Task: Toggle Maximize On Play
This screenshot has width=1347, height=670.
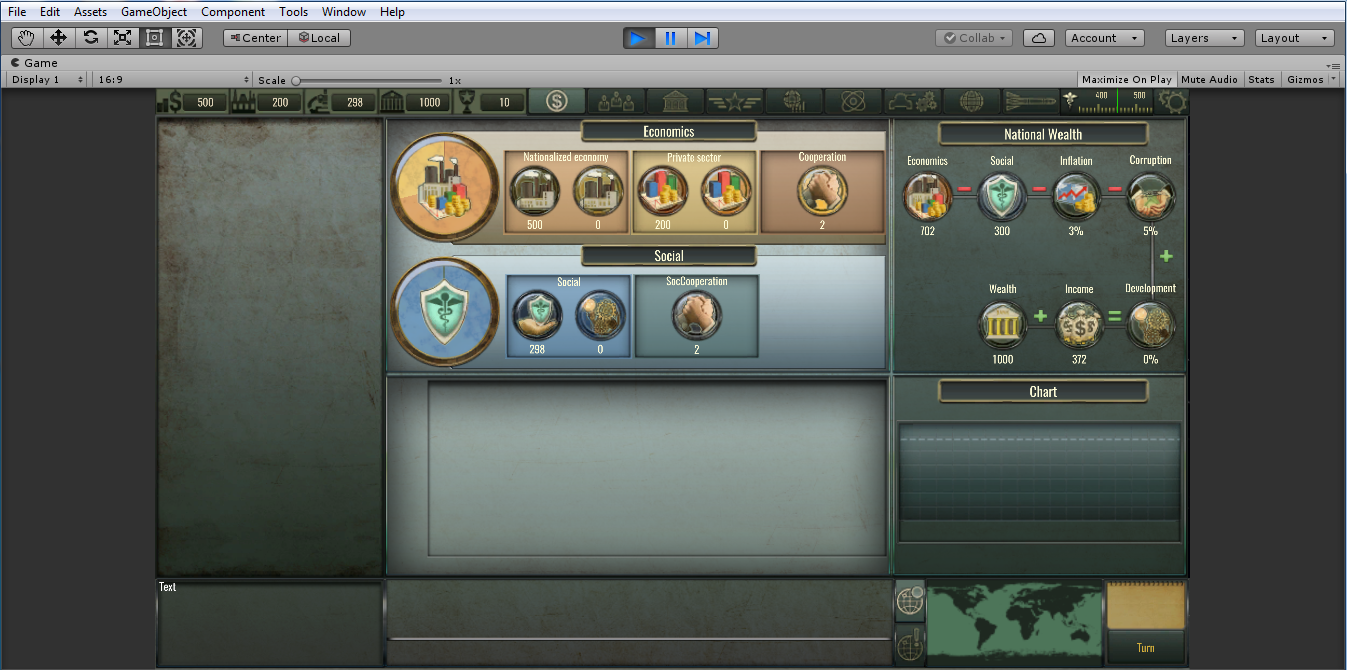Action: pos(1126,80)
